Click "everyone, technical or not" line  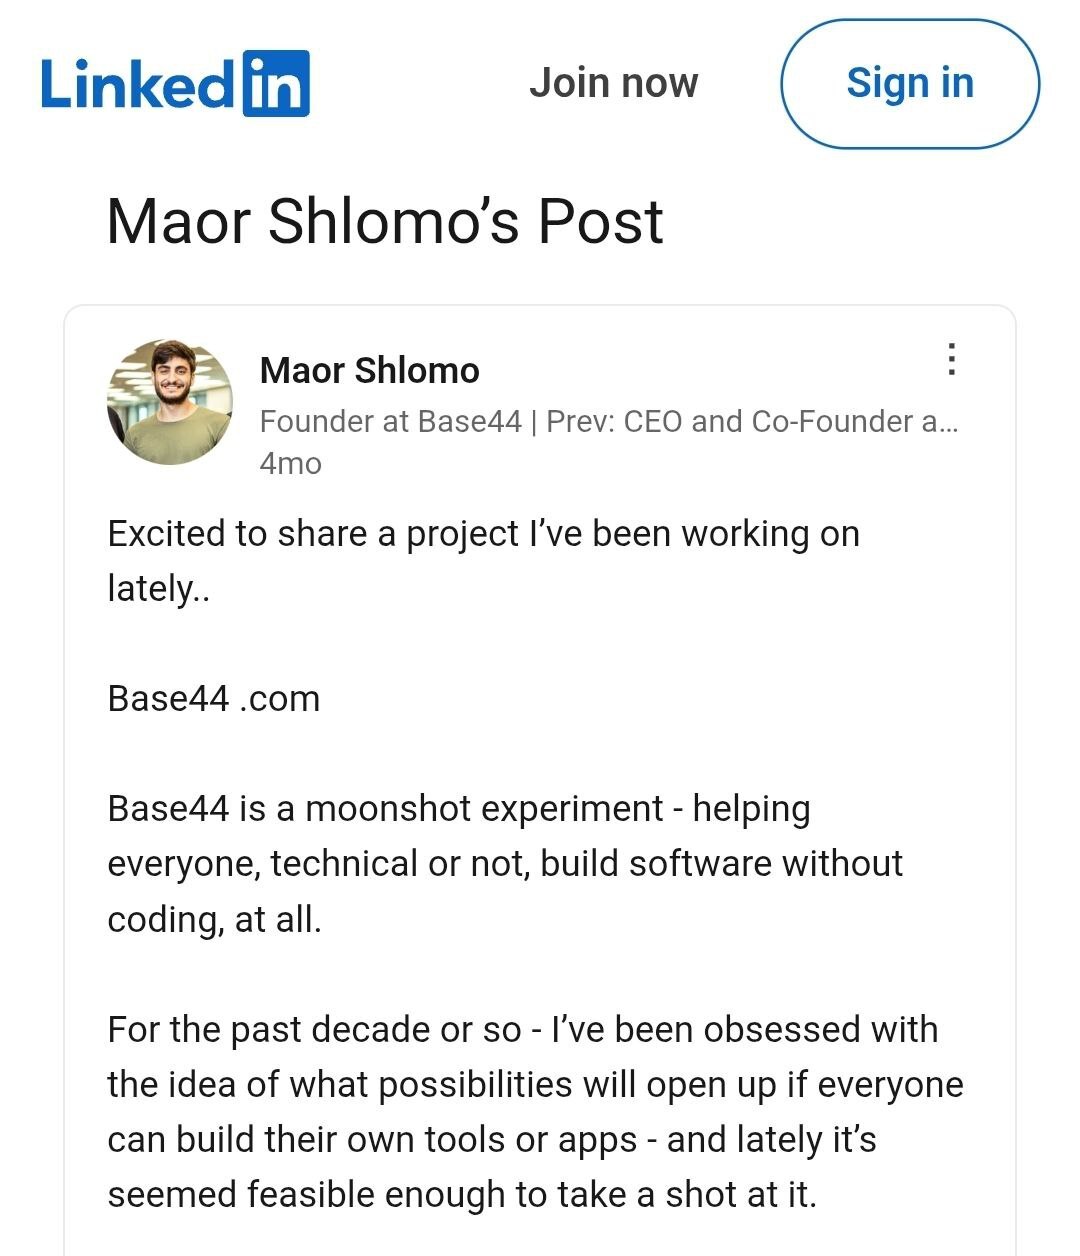pos(504,863)
